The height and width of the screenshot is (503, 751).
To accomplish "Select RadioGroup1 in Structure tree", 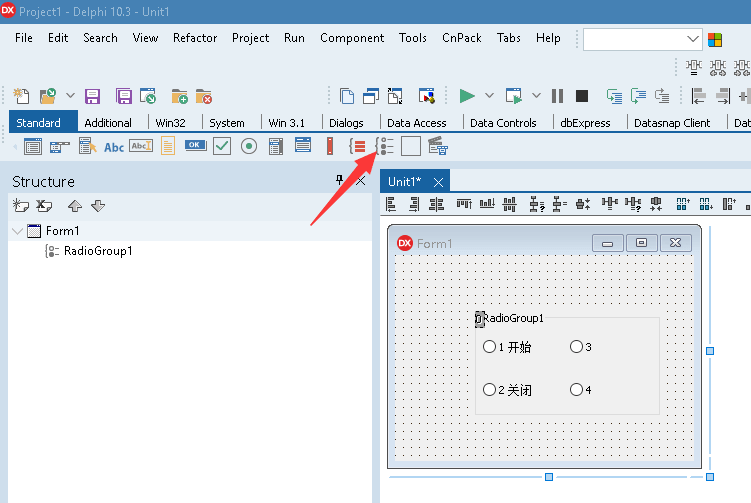I will point(98,251).
